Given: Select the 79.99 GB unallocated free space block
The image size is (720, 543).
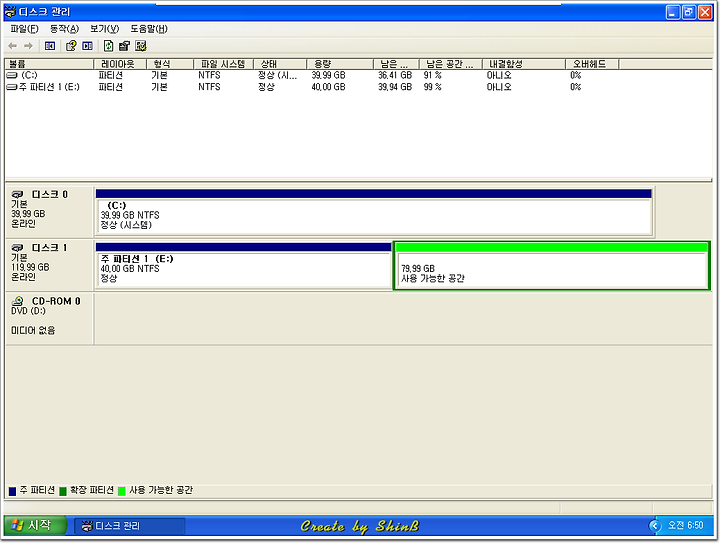Looking at the screenshot, I should point(551,266).
